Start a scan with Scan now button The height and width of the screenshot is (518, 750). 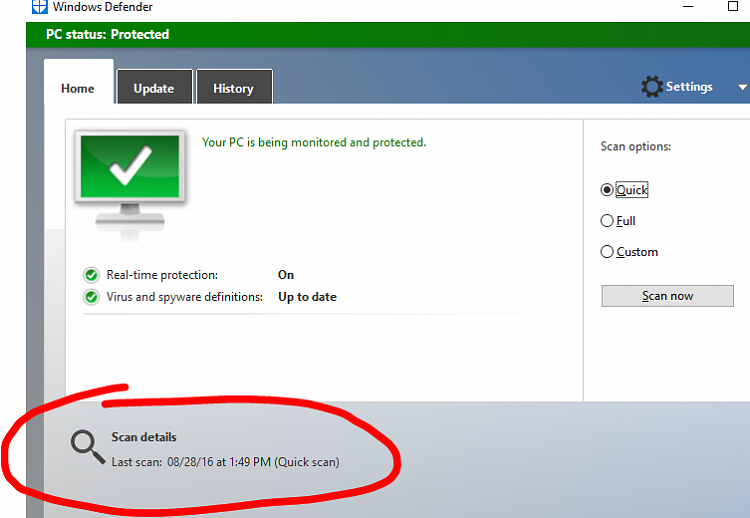tap(667, 296)
